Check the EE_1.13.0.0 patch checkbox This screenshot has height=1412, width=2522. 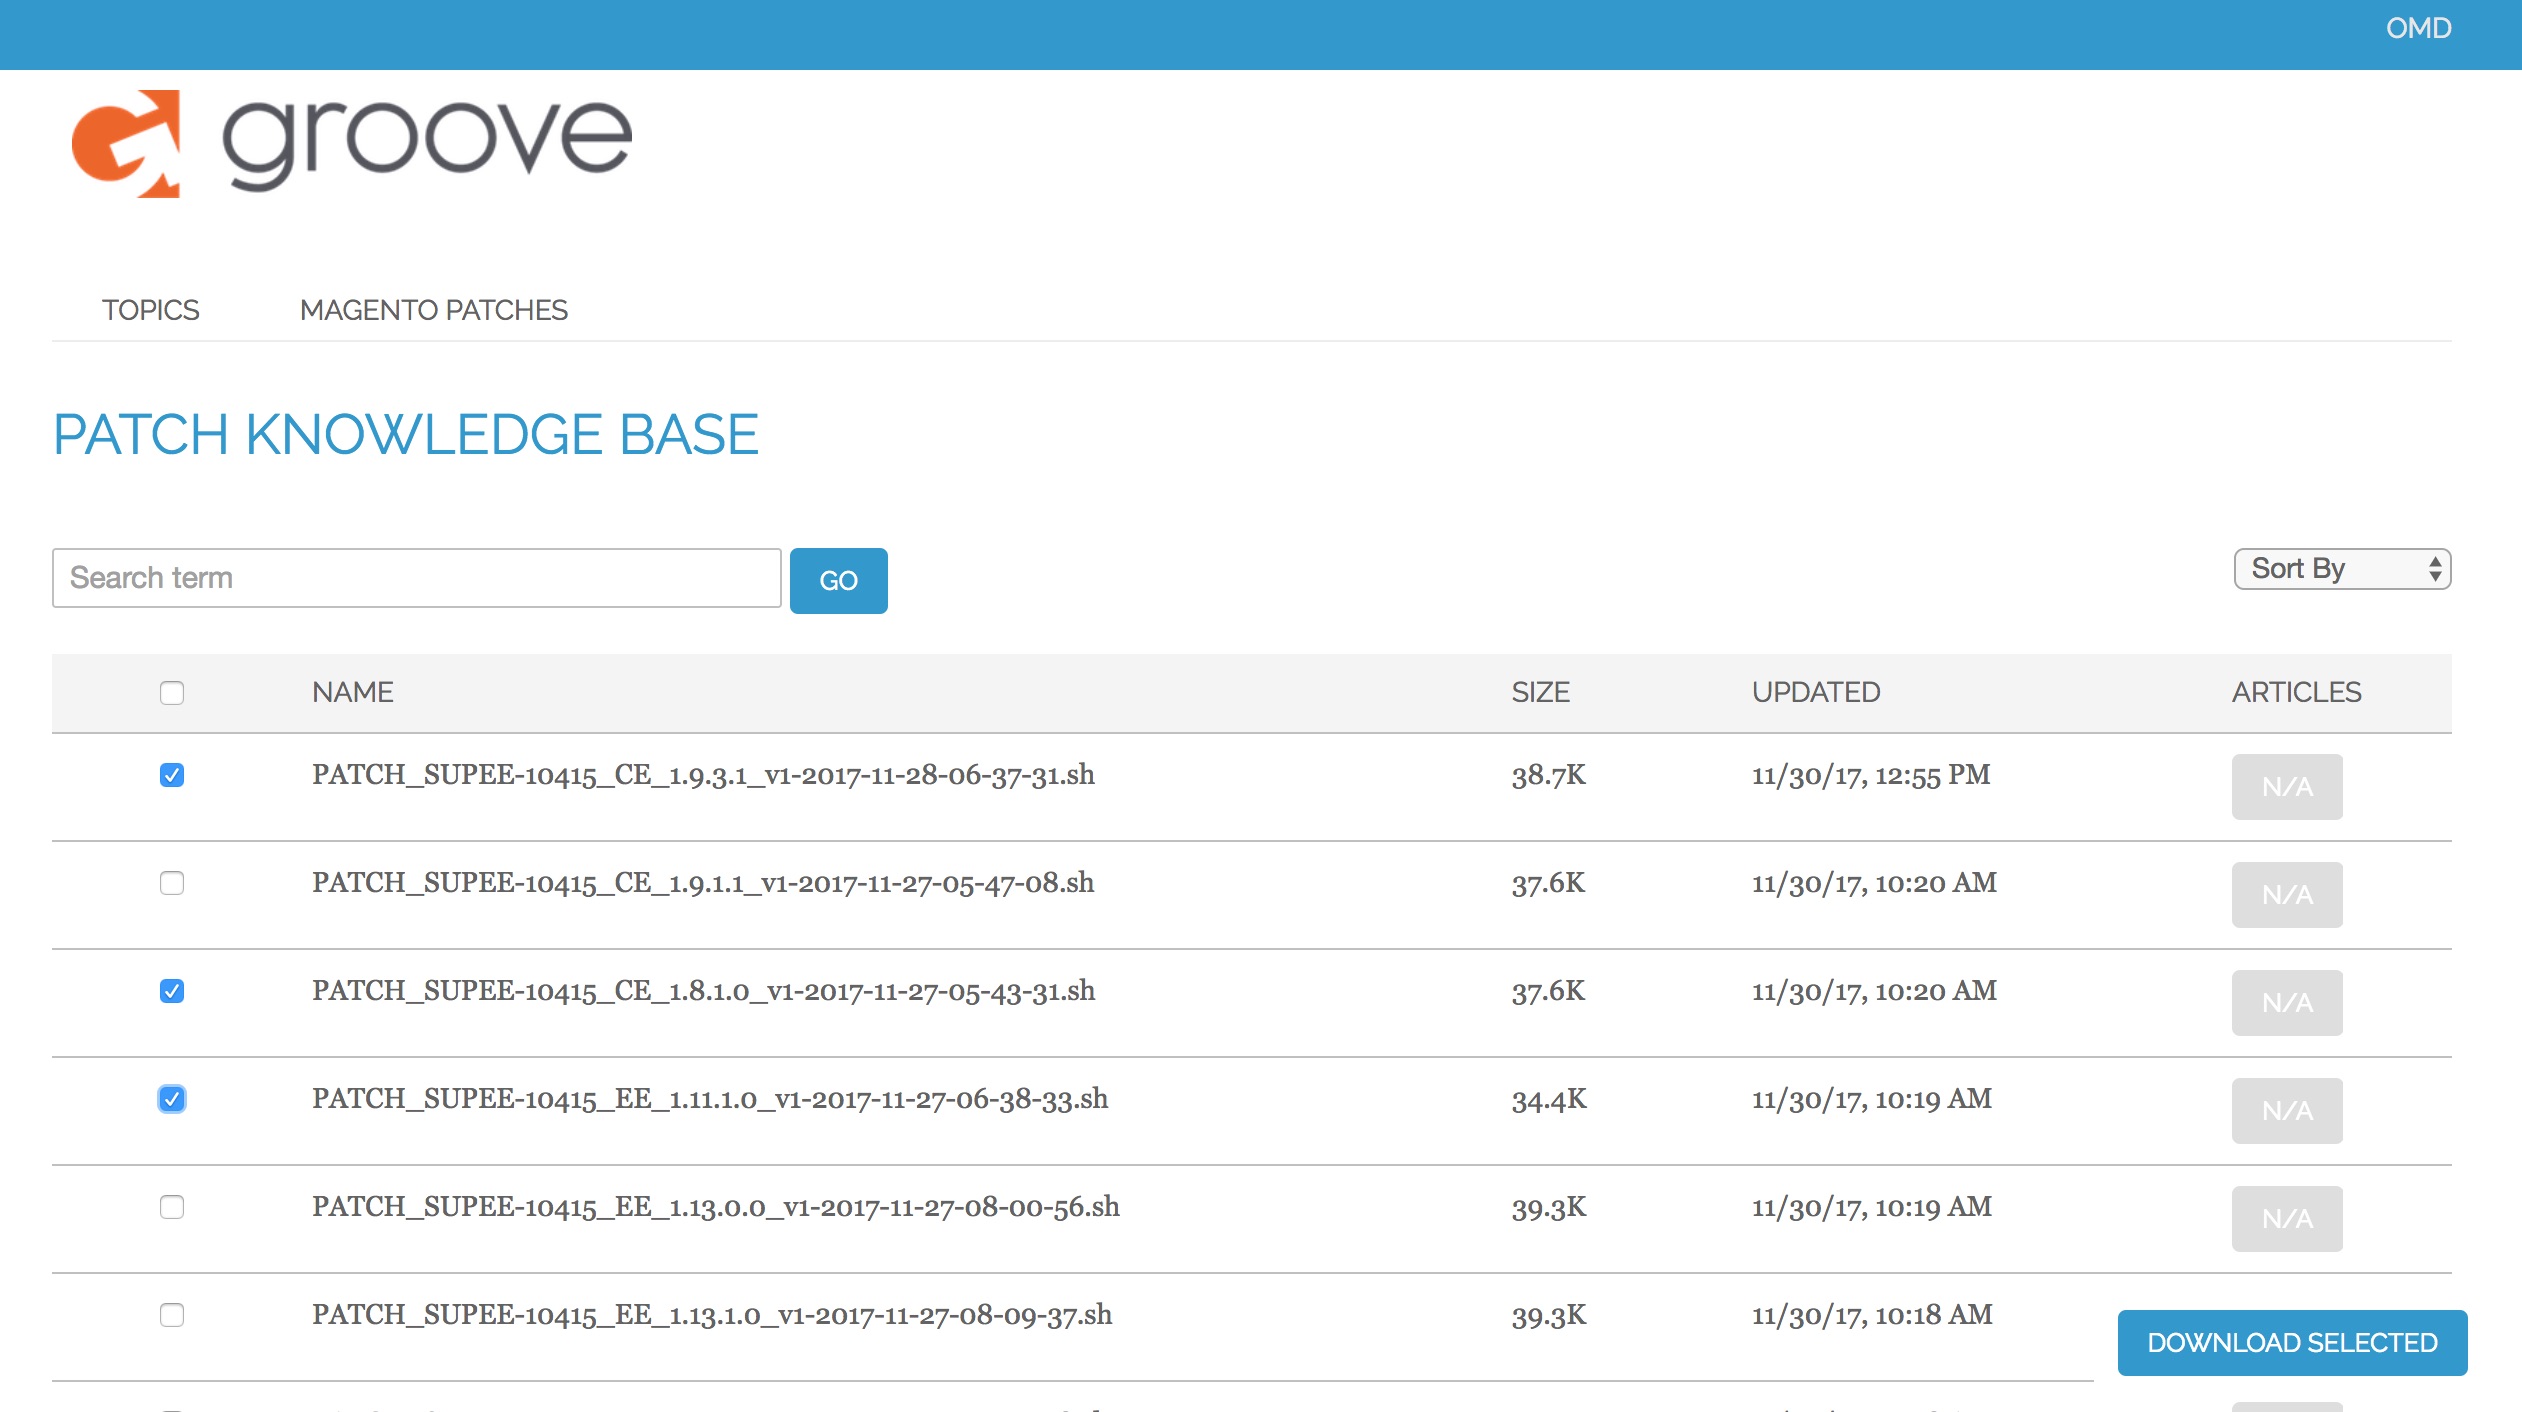click(x=172, y=1207)
